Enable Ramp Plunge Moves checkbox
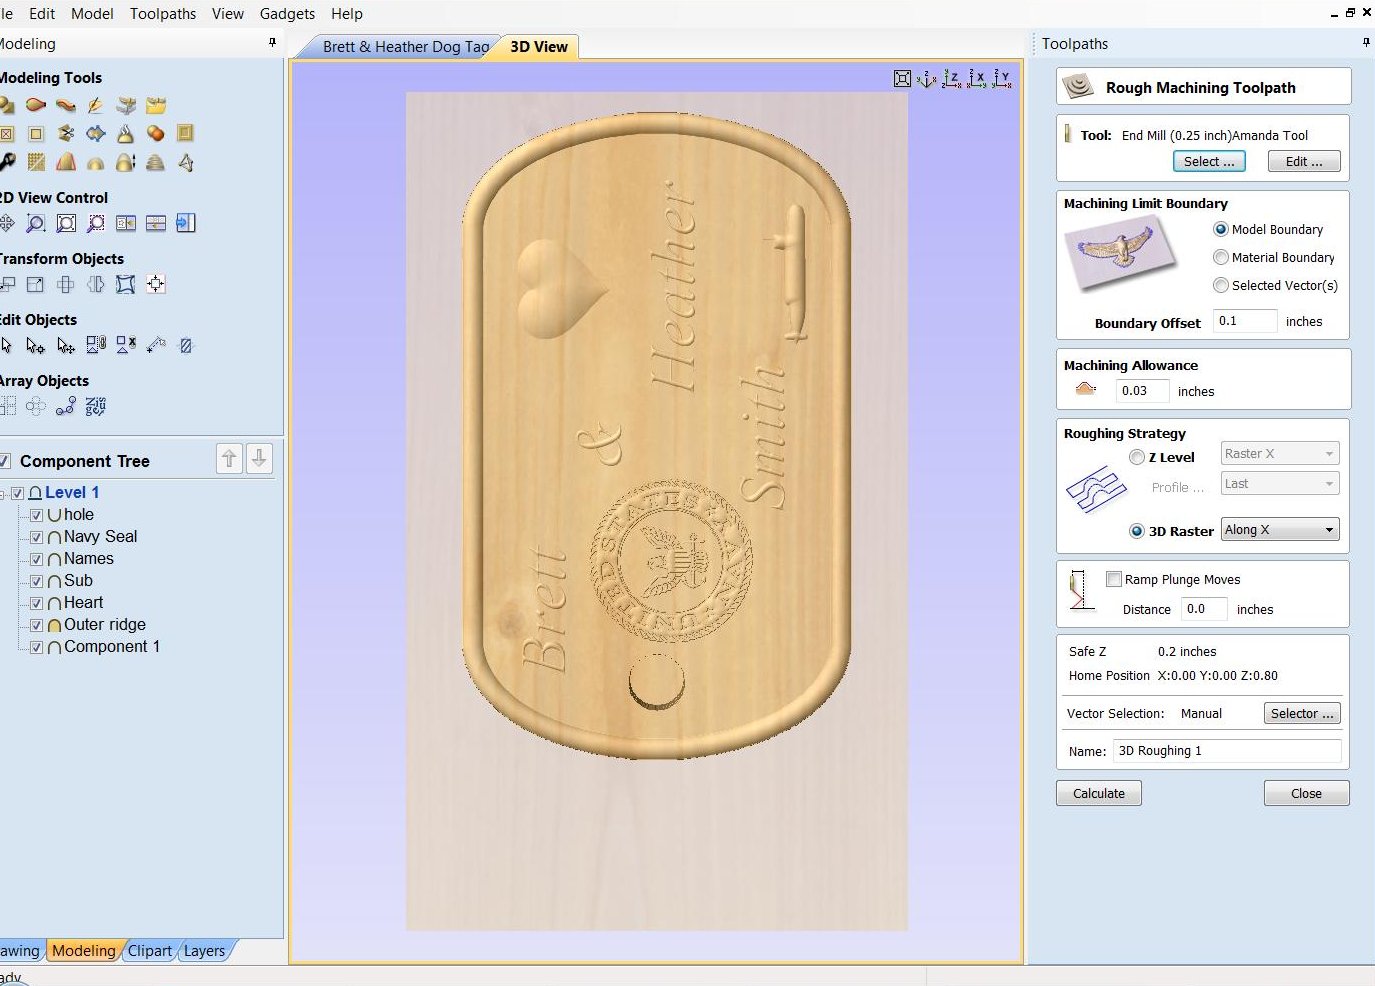 click(x=1114, y=579)
